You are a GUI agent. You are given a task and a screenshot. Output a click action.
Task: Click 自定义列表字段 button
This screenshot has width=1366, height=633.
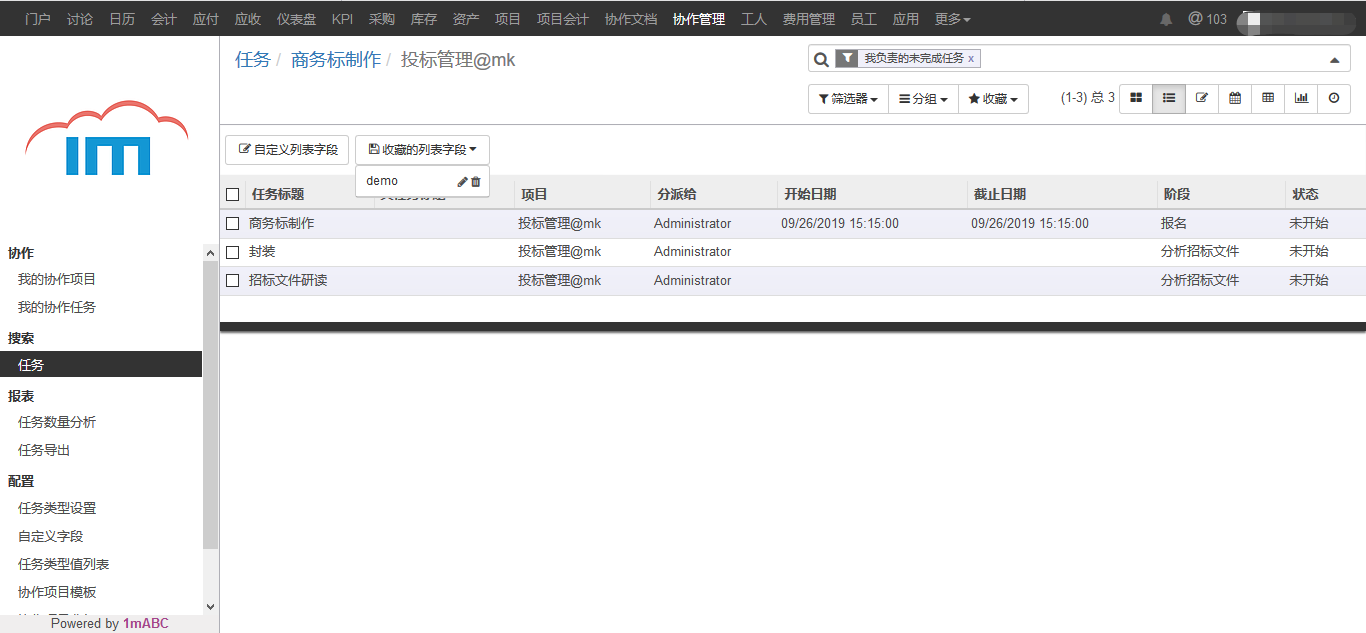tap(288, 150)
